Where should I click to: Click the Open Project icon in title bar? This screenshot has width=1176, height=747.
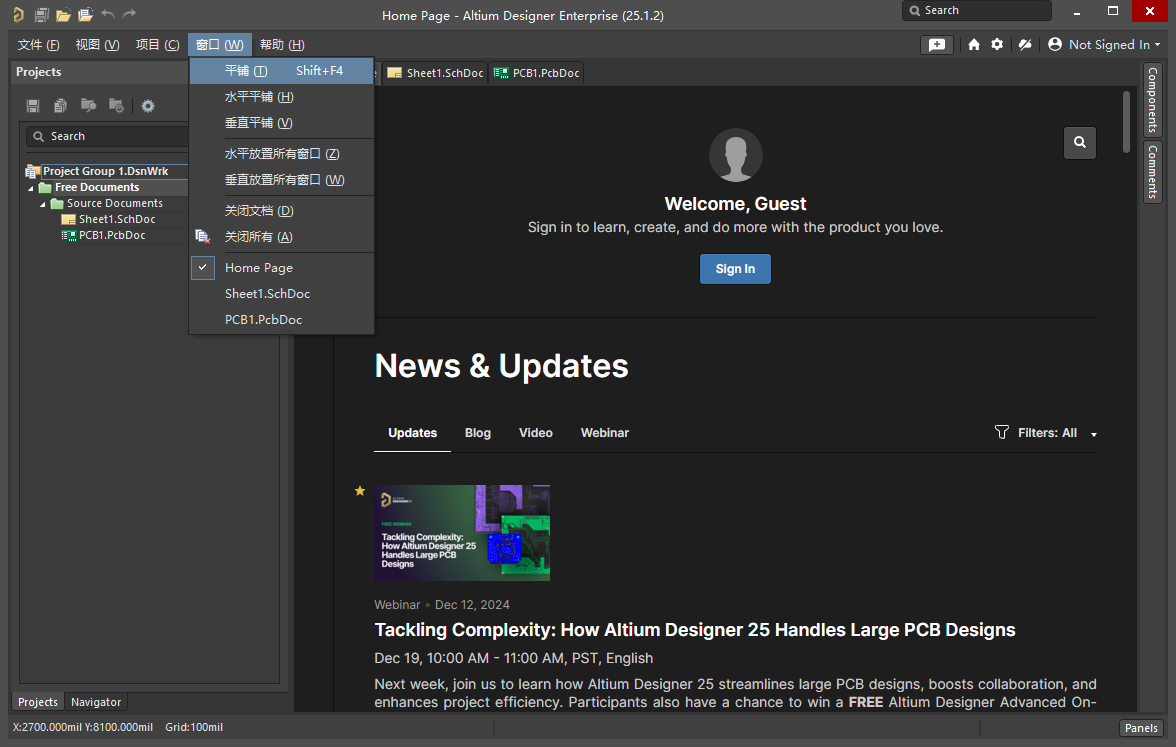click(86, 14)
